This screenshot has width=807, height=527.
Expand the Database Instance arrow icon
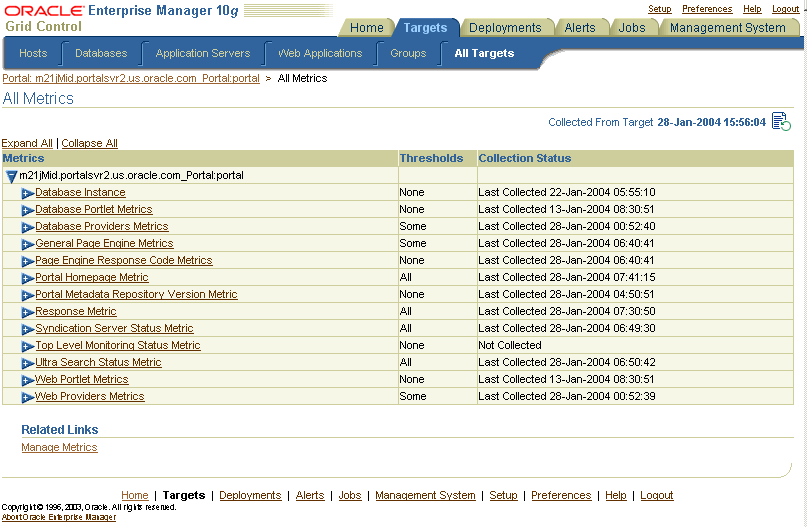pyautogui.click(x=27, y=194)
